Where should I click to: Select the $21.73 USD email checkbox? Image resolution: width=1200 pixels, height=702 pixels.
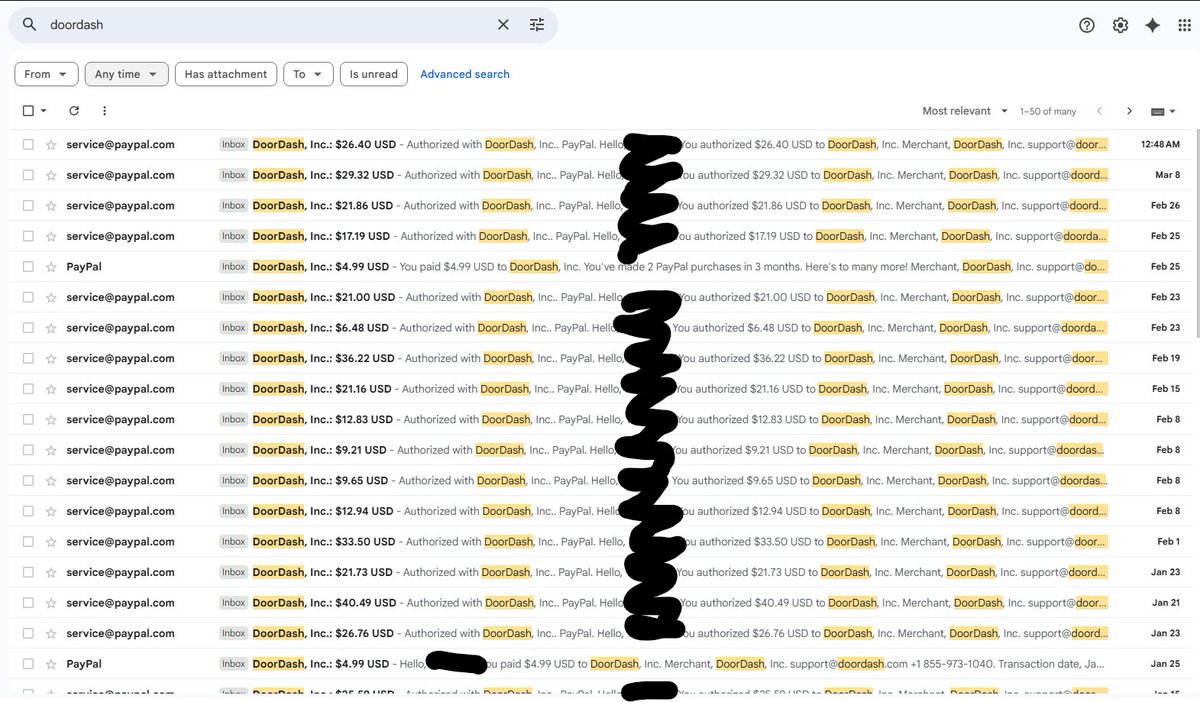point(28,572)
